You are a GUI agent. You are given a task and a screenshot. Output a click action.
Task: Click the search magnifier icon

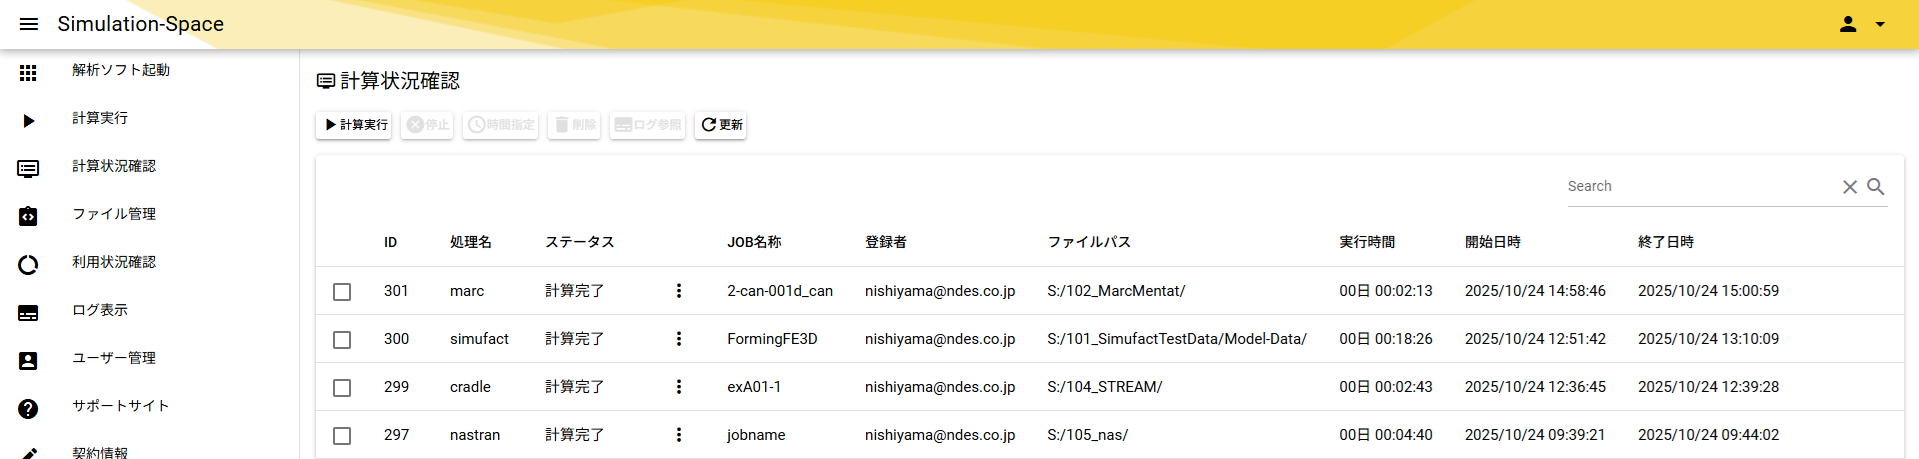pos(1876,187)
